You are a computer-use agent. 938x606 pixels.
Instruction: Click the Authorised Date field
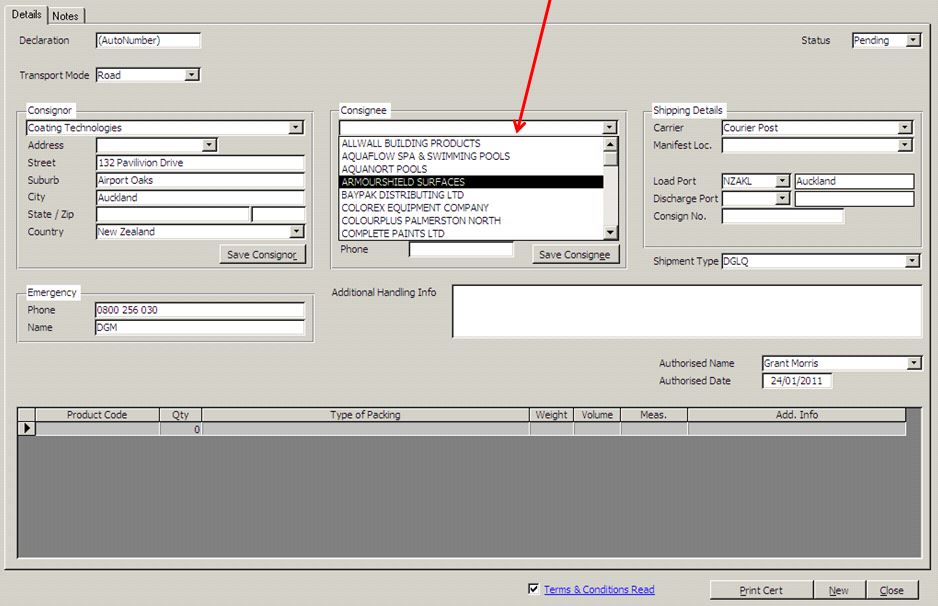coord(797,380)
